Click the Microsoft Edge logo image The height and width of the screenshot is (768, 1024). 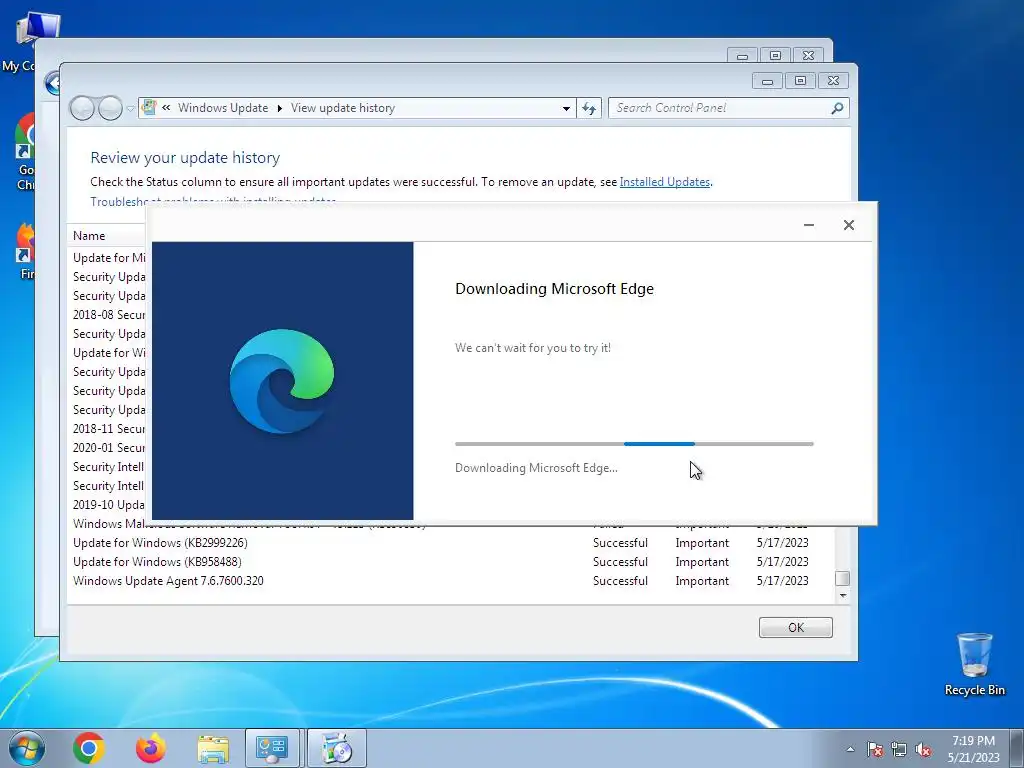[282, 381]
